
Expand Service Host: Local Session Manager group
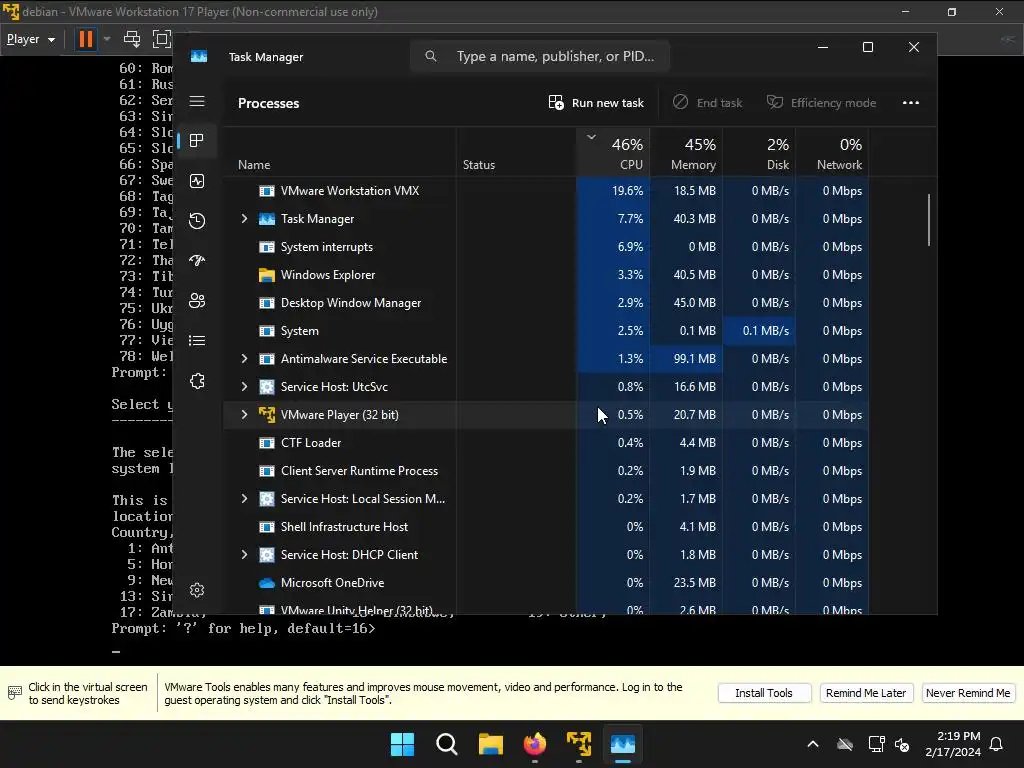point(244,499)
